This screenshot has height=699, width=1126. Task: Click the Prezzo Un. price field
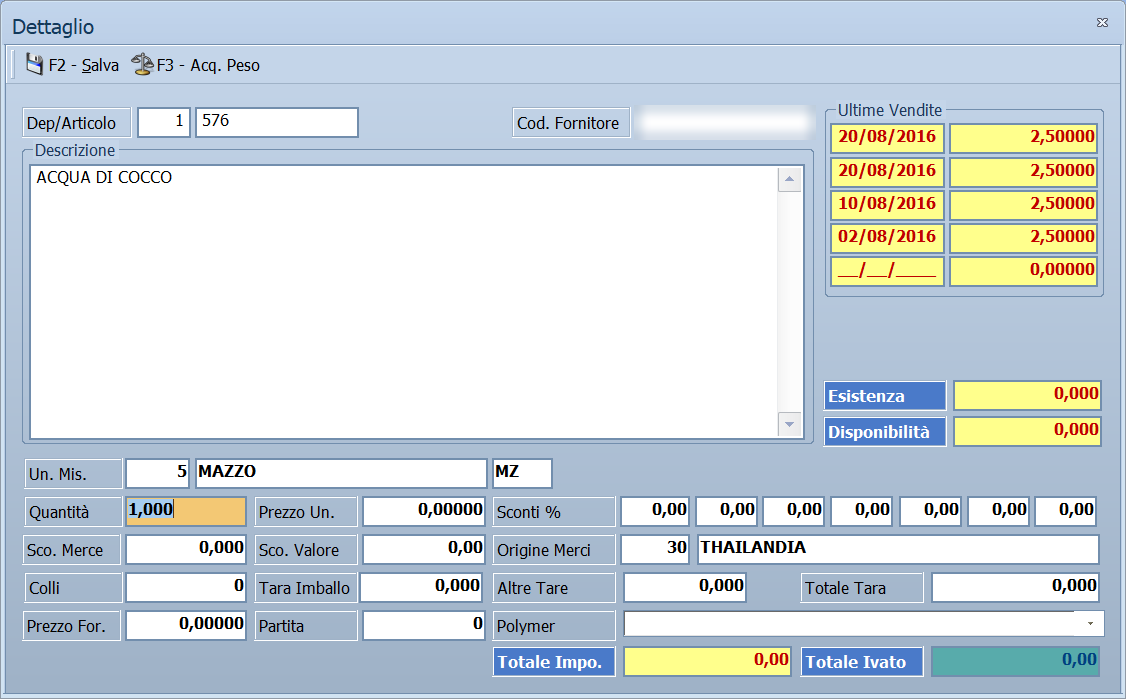[x=424, y=511]
